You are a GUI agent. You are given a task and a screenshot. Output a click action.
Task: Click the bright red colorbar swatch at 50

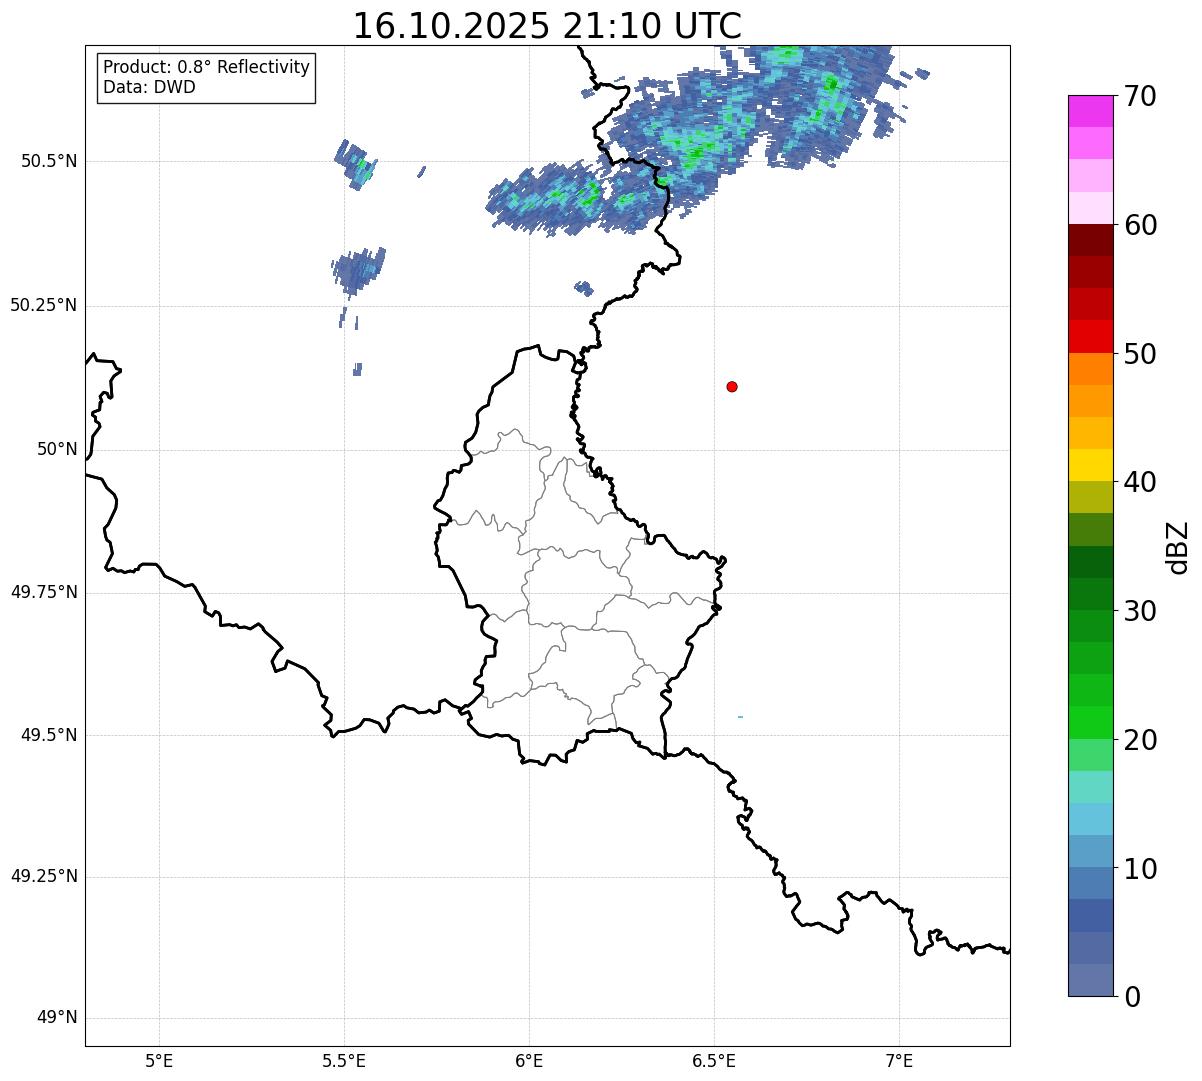point(1090,337)
